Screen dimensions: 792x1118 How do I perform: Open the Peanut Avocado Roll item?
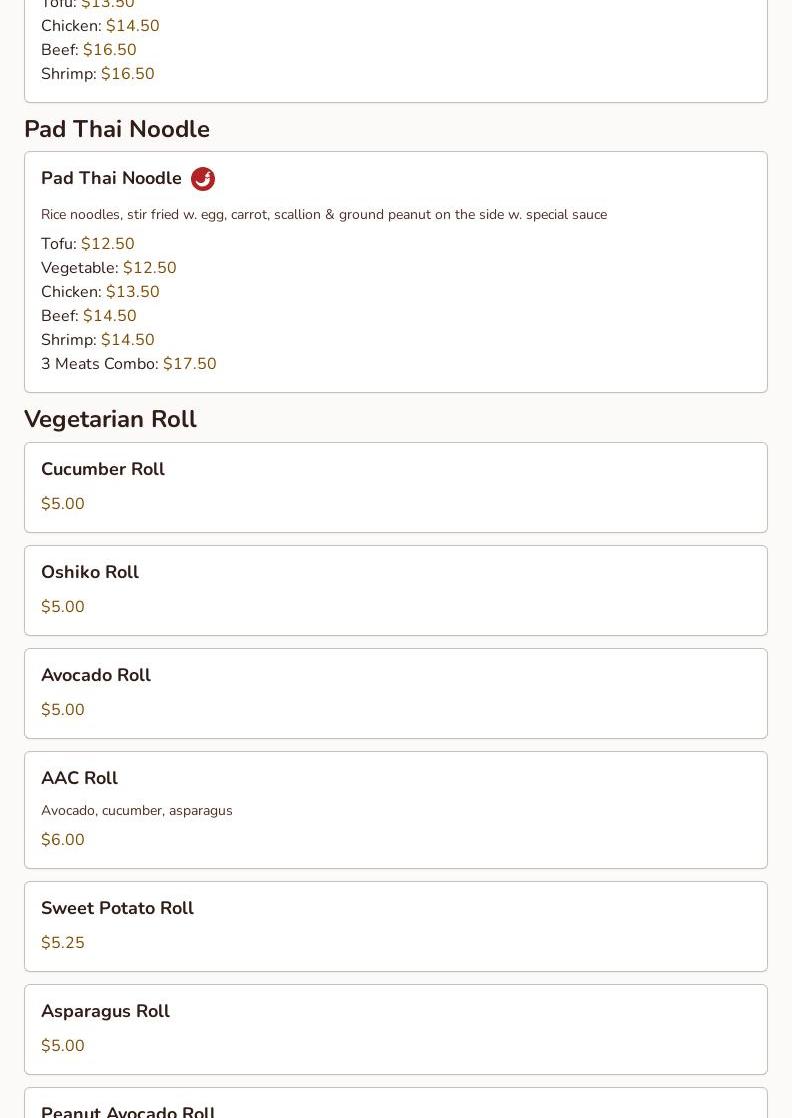[396, 1103]
